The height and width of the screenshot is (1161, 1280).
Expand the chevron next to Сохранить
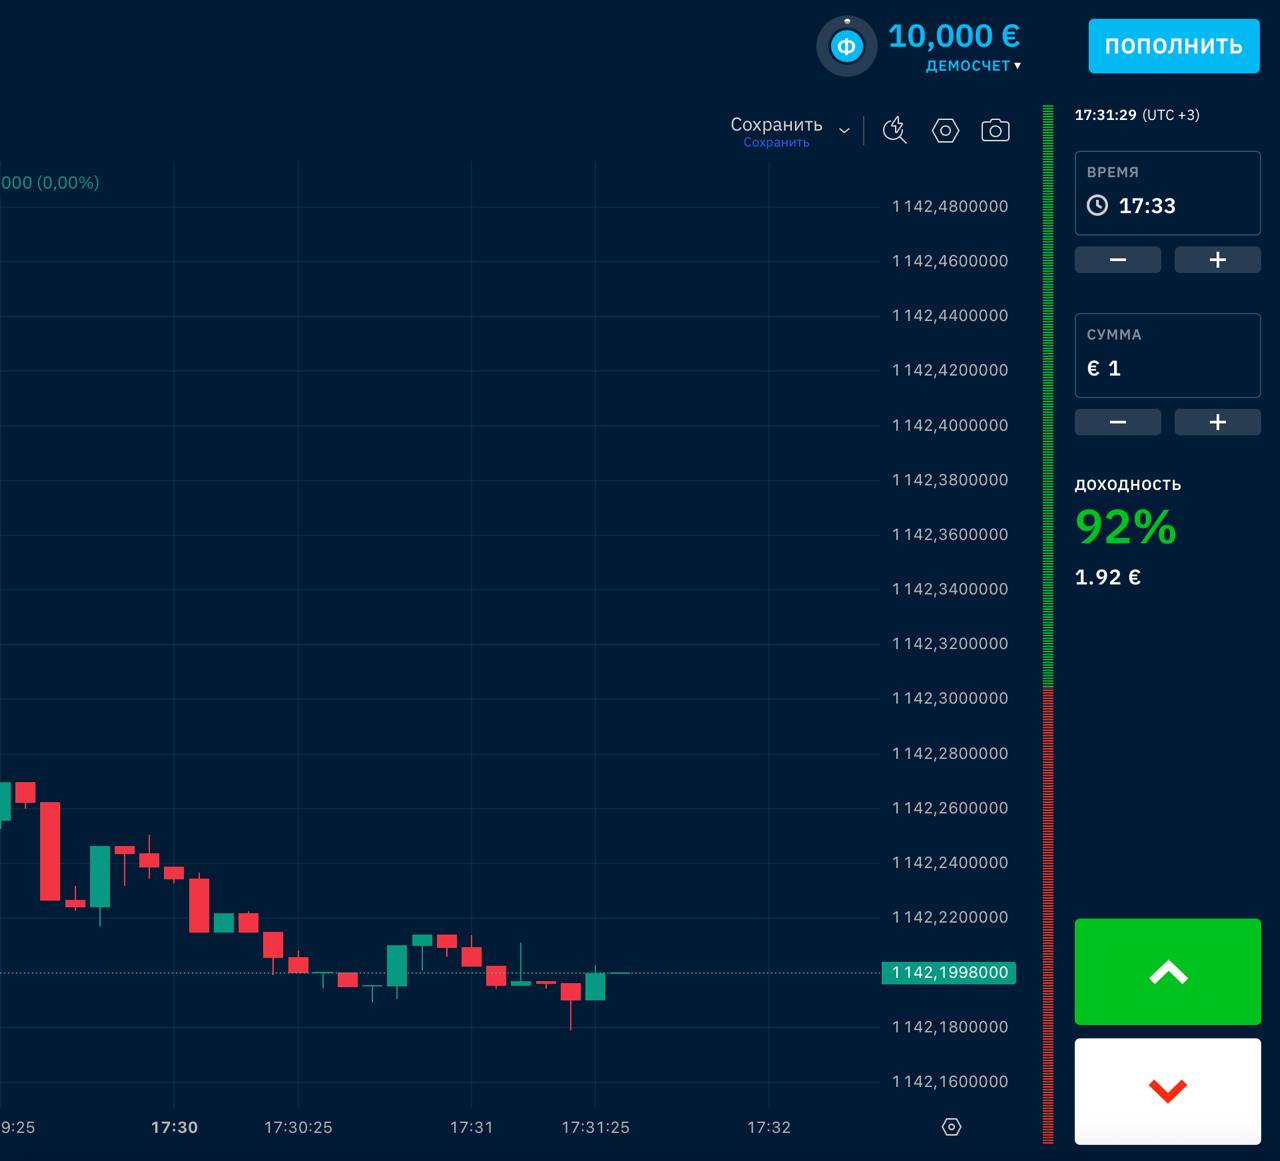click(844, 131)
